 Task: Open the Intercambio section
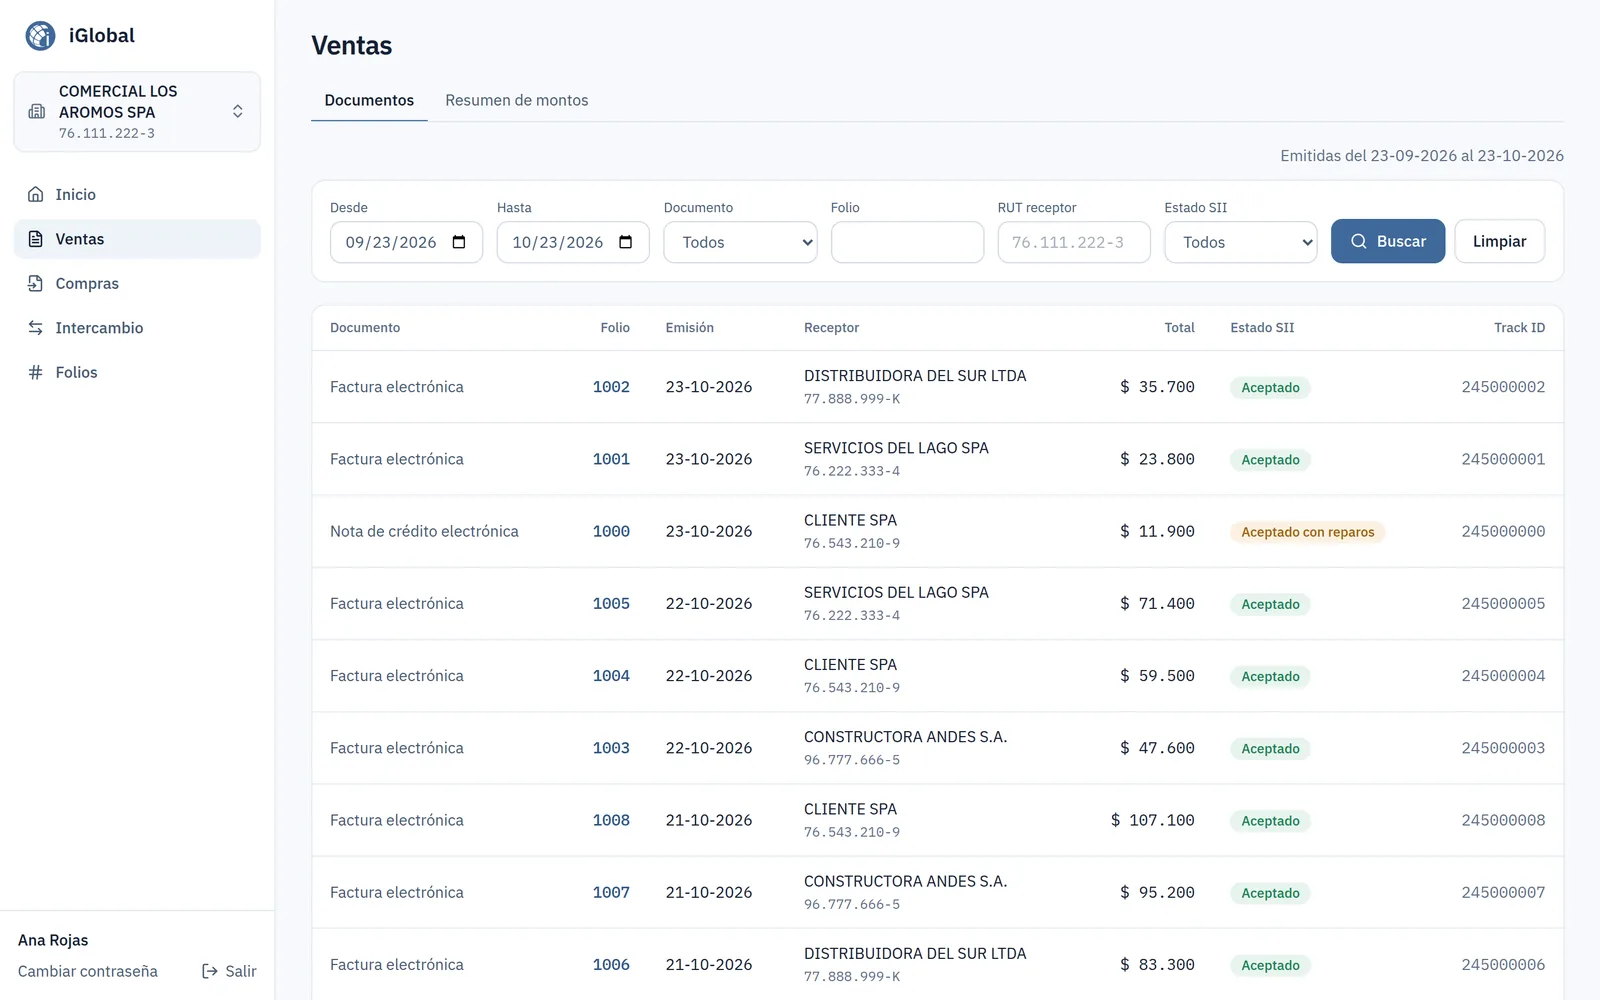click(x=137, y=328)
